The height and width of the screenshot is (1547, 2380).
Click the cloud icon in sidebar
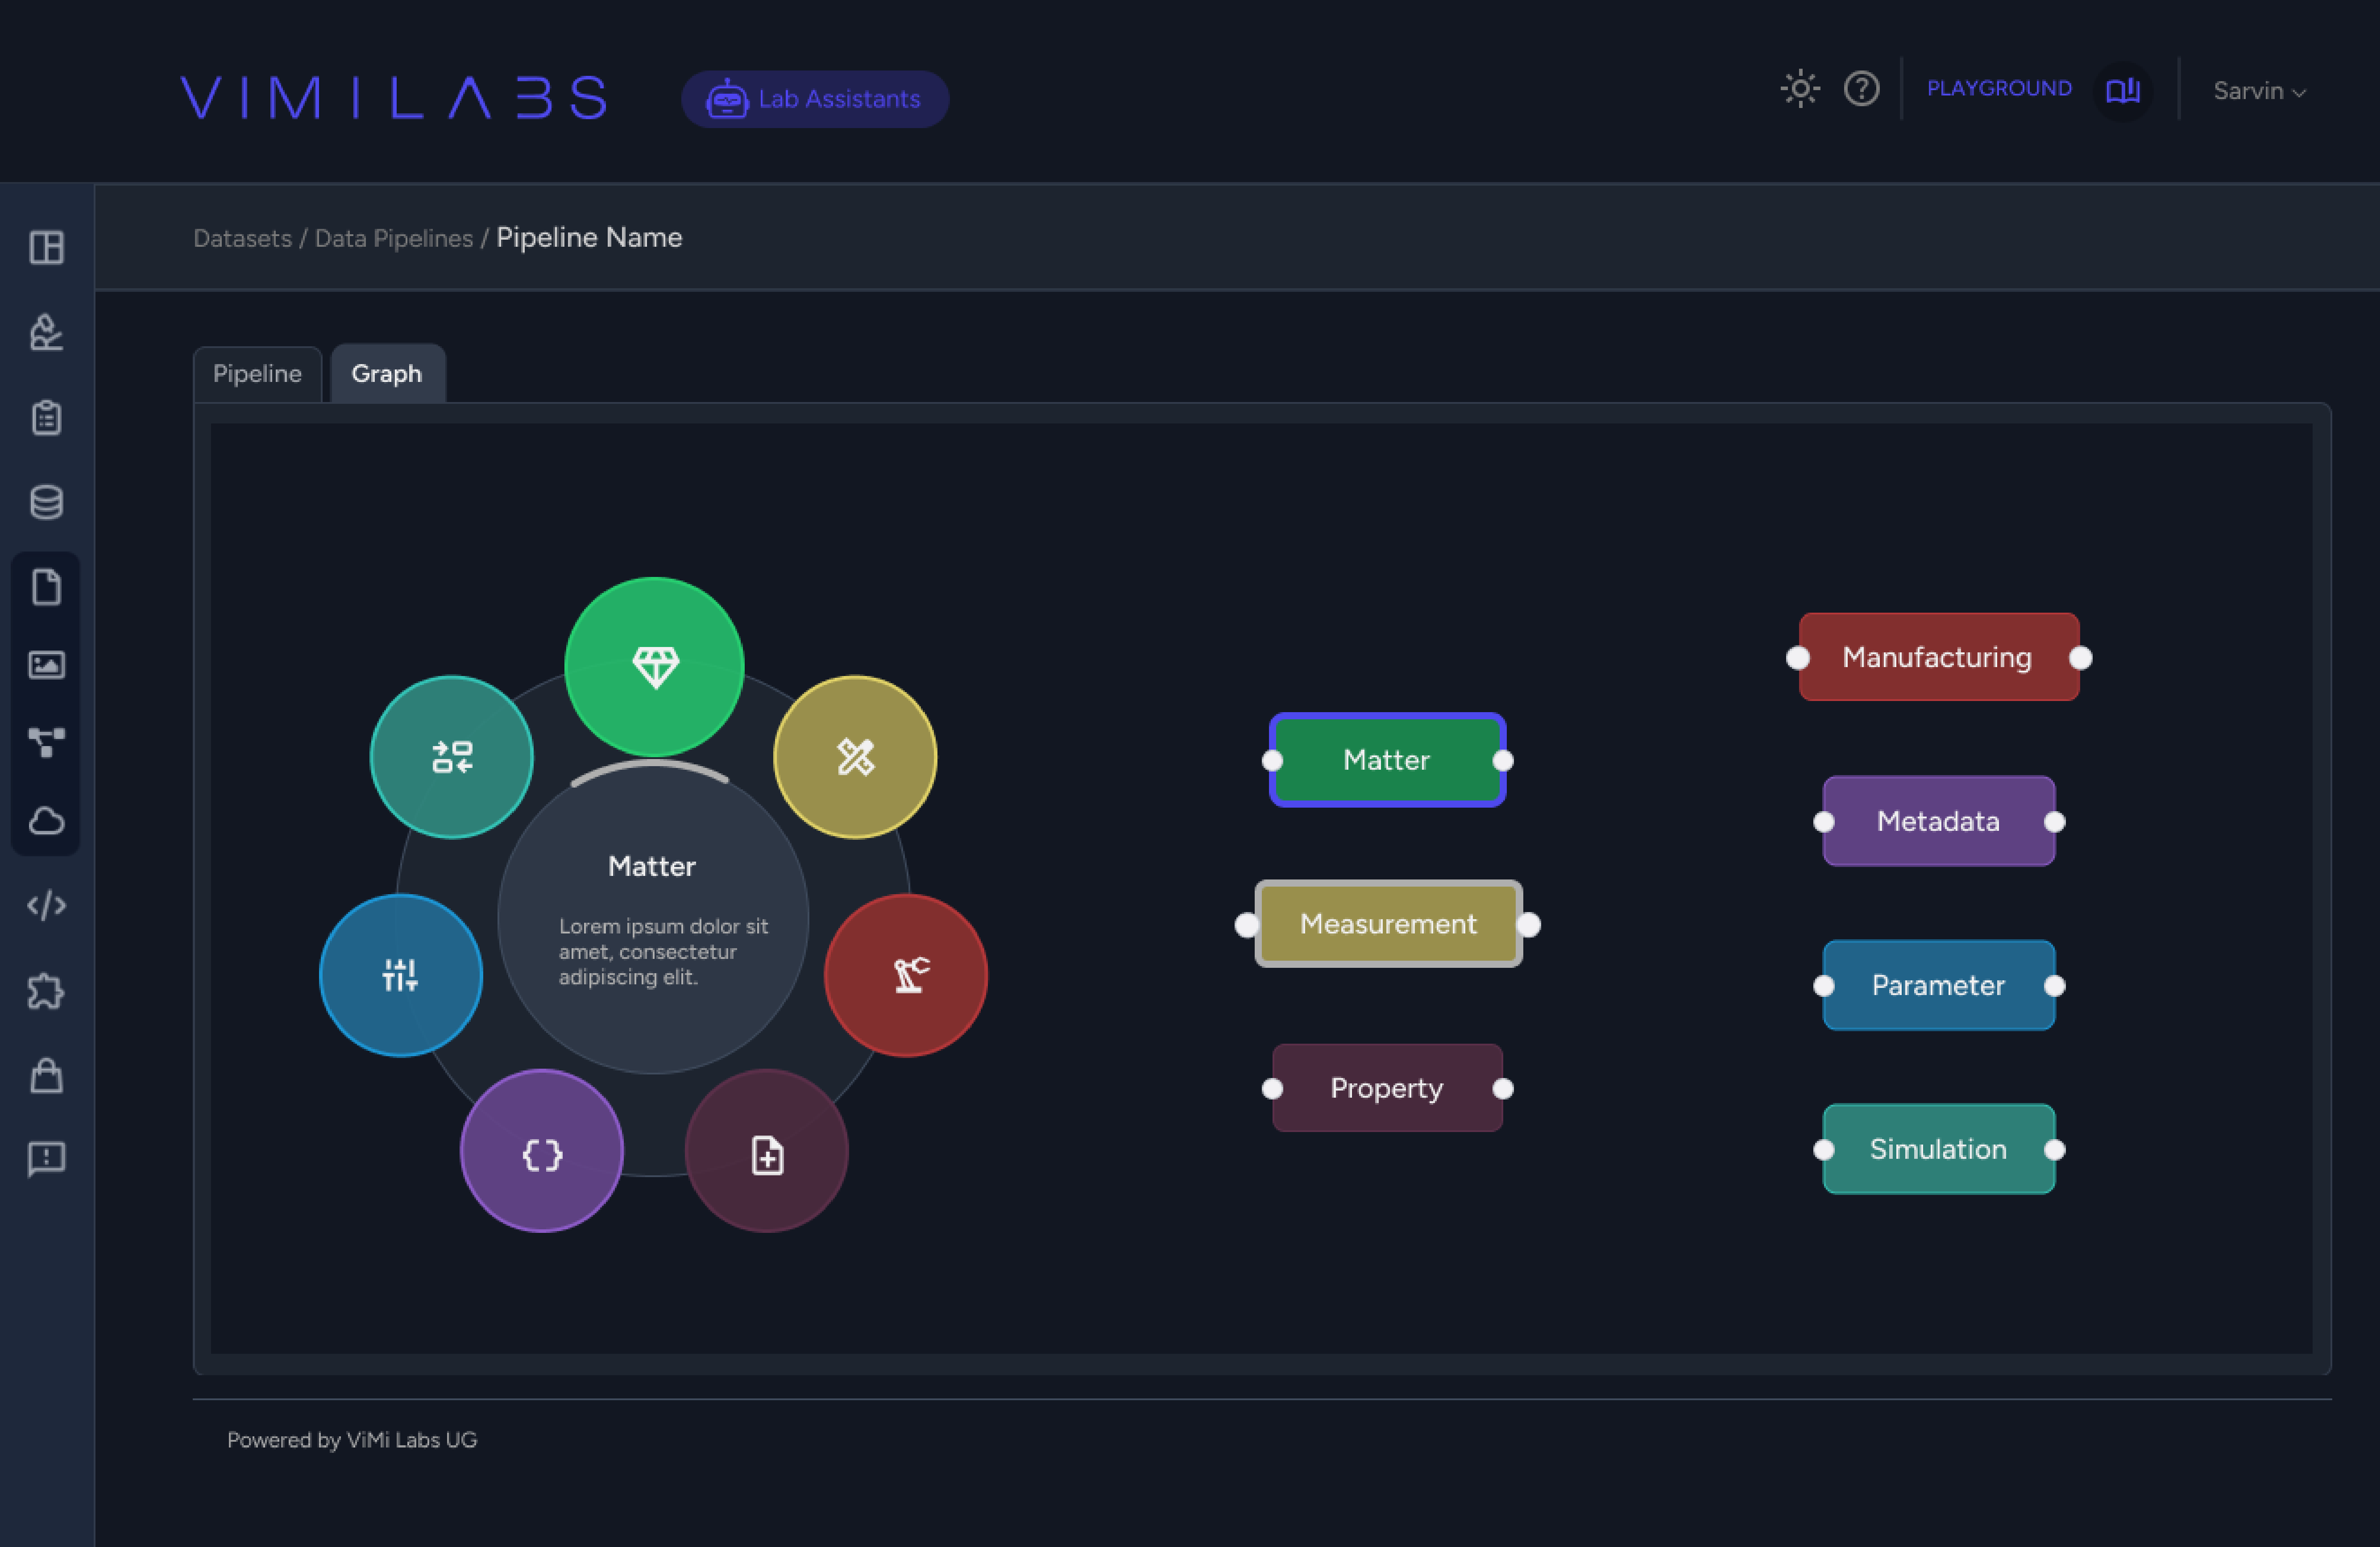(47, 820)
